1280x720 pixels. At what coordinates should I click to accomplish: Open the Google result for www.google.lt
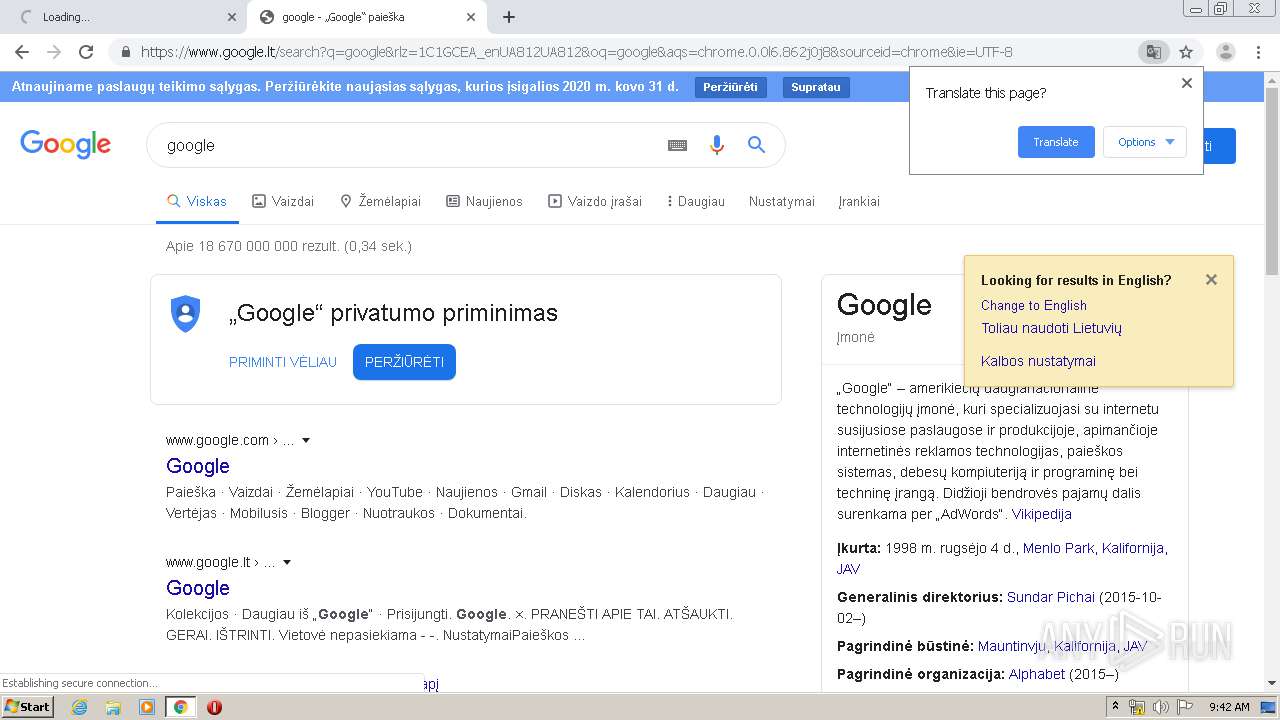click(x=198, y=588)
